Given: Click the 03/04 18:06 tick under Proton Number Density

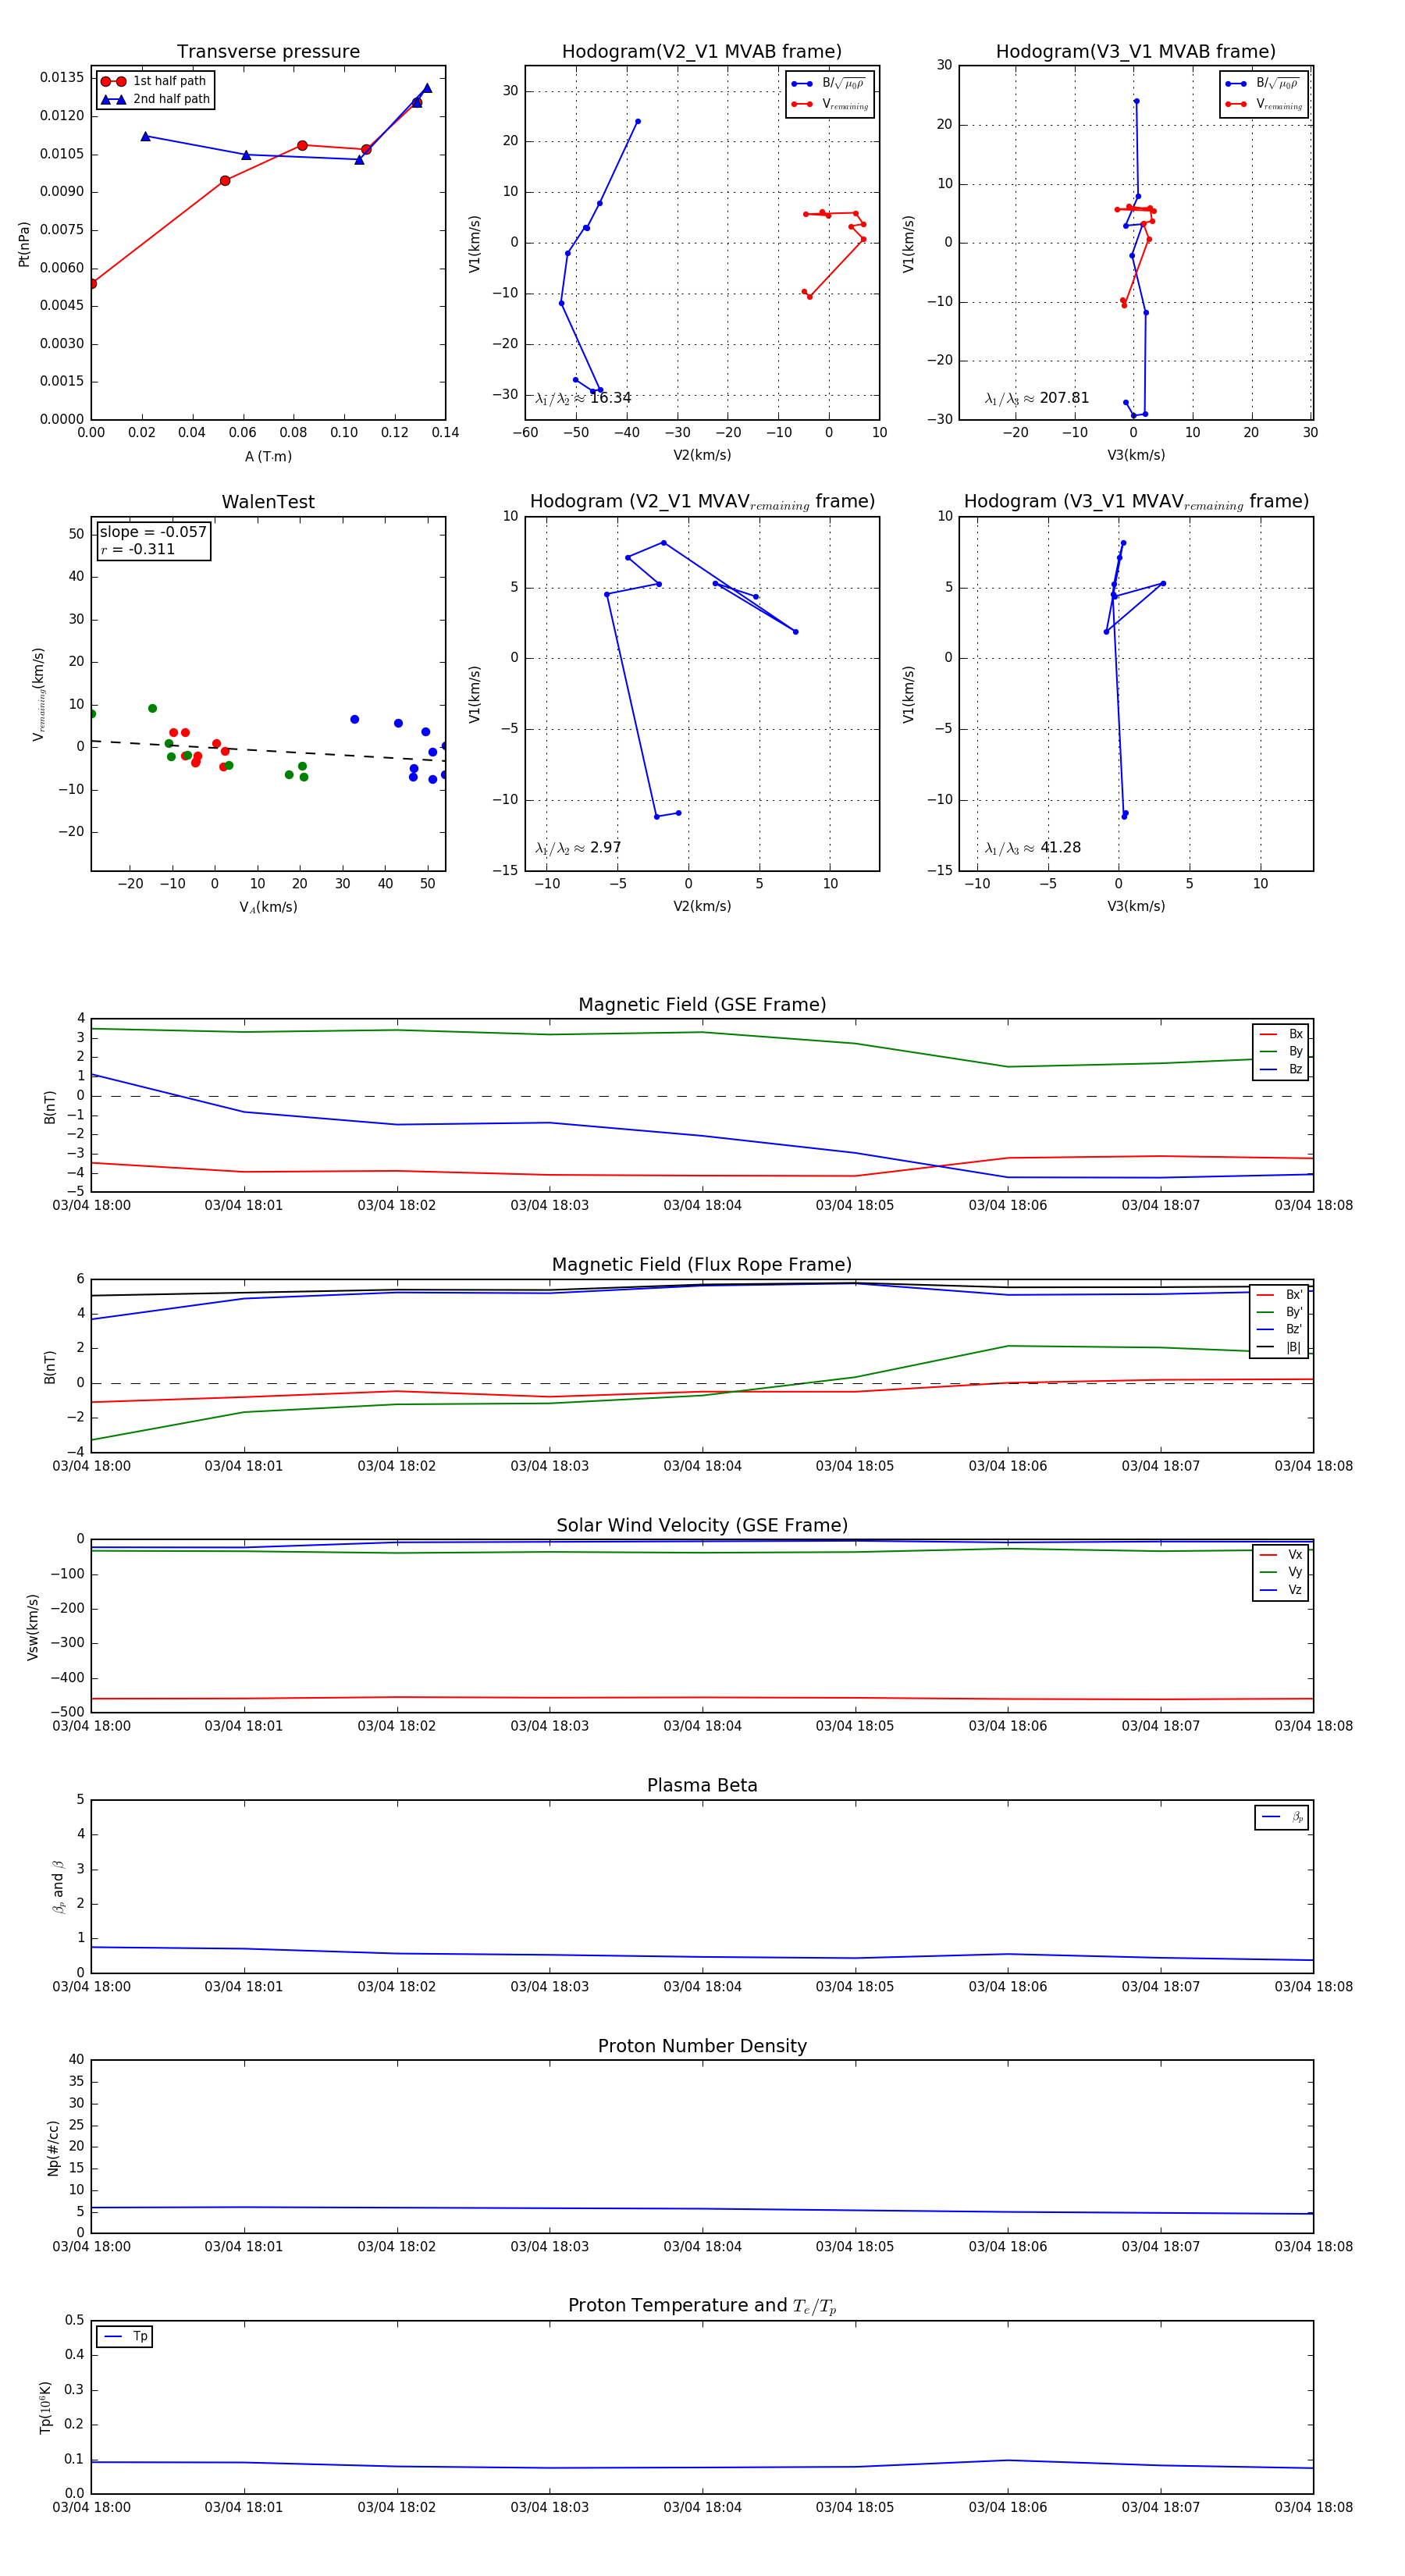Looking at the screenshot, I should (x=1008, y=2247).
